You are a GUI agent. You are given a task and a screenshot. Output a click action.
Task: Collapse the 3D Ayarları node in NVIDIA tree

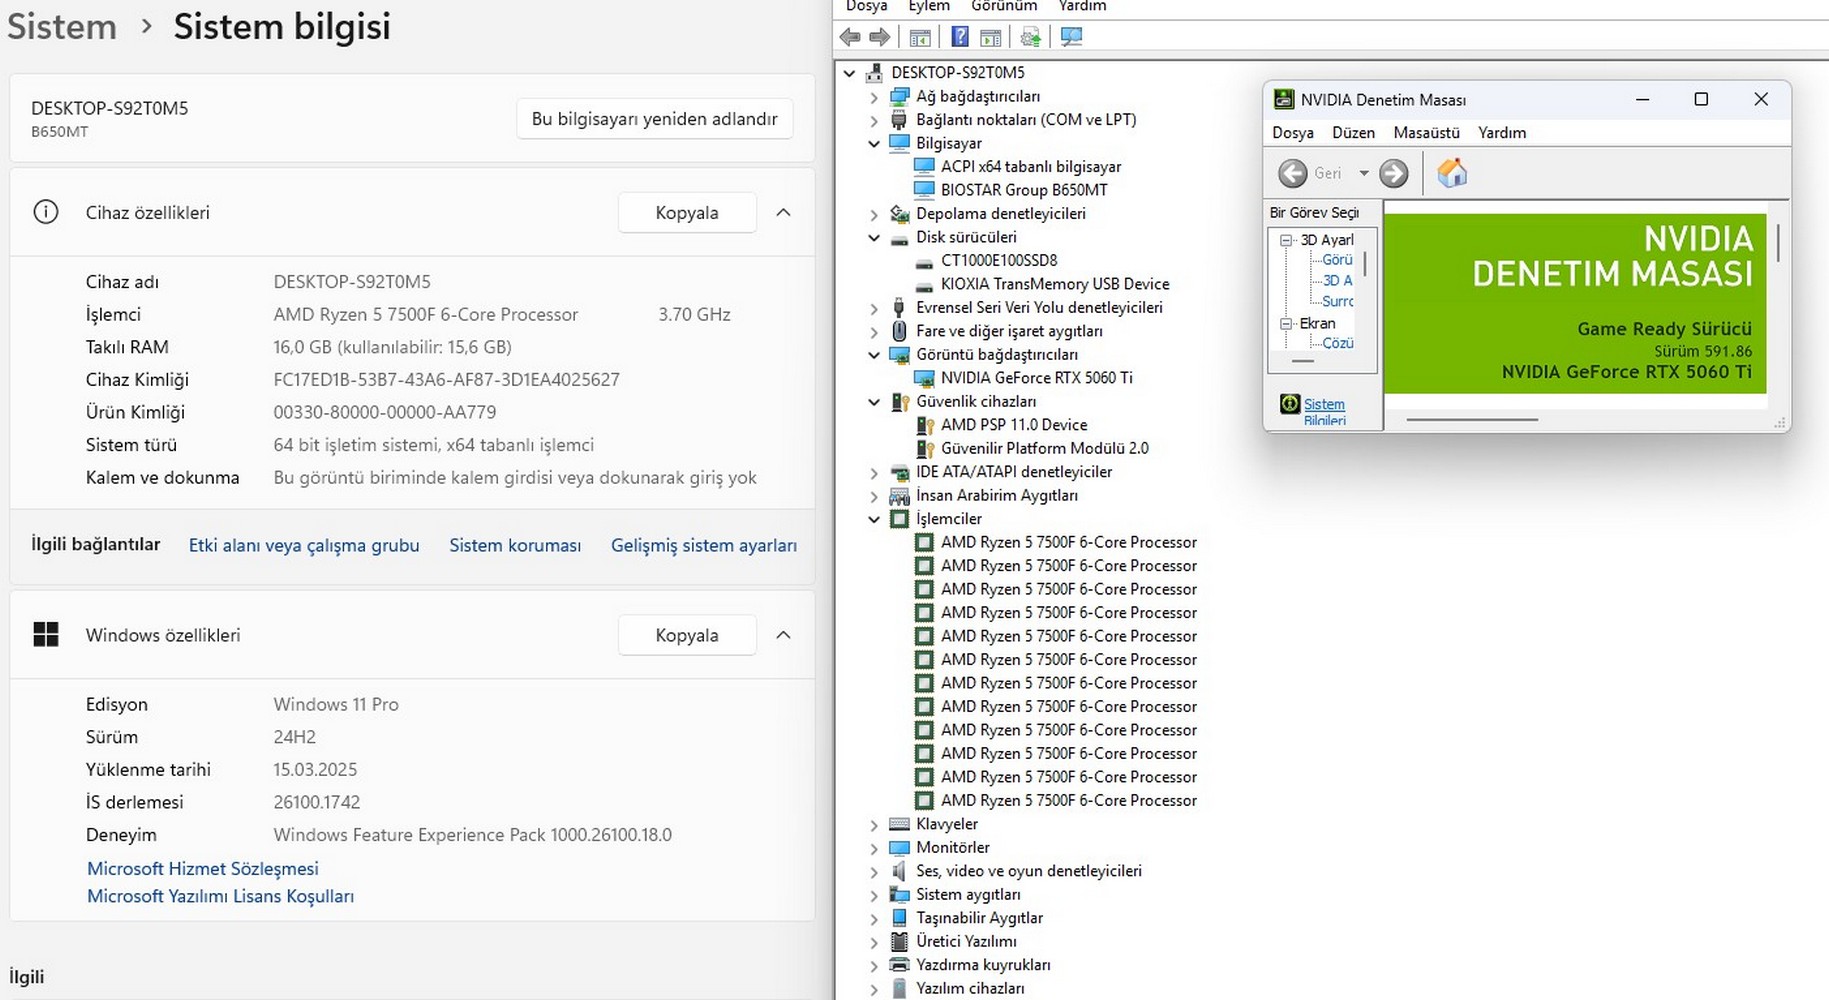[x=1287, y=240]
